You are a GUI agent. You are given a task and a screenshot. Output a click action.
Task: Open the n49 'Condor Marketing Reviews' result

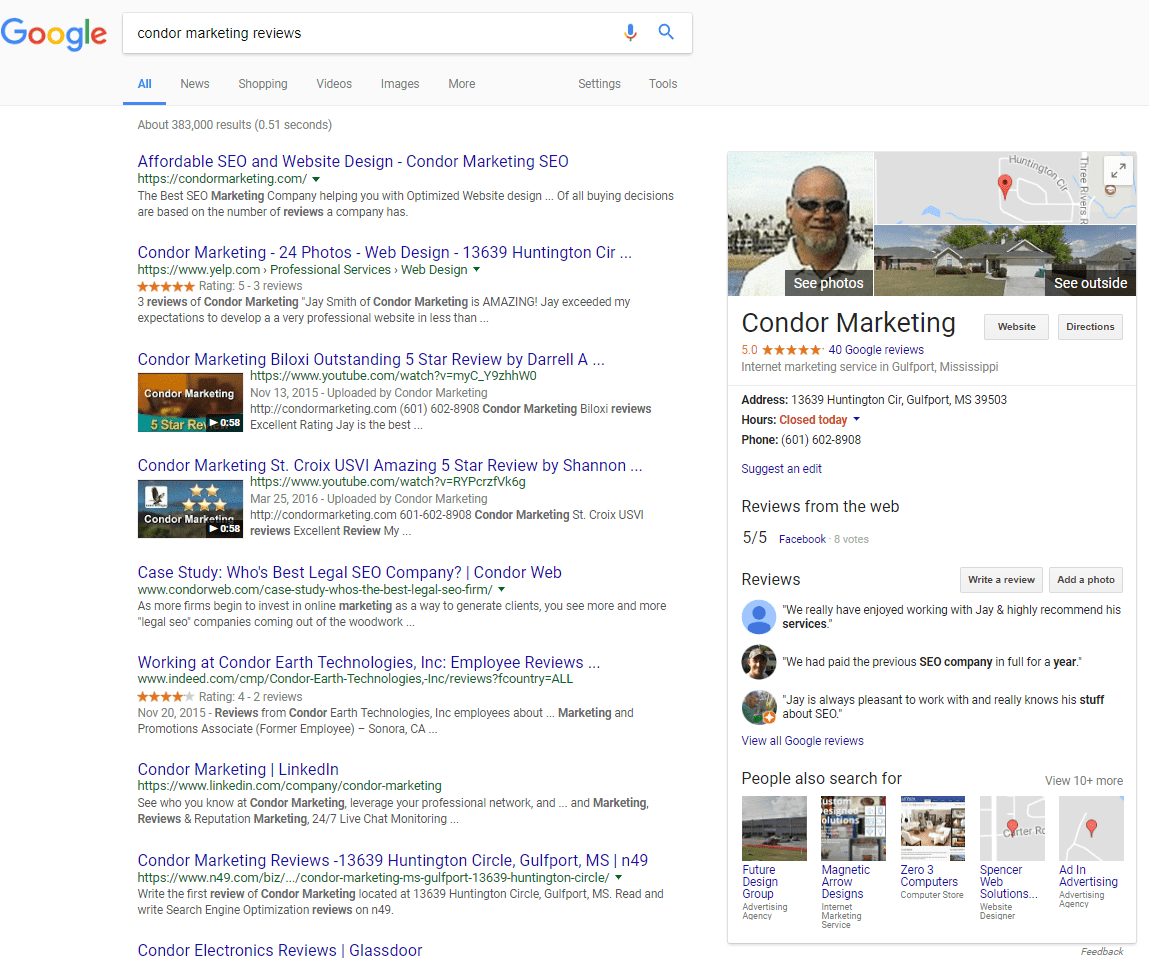(393, 861)
